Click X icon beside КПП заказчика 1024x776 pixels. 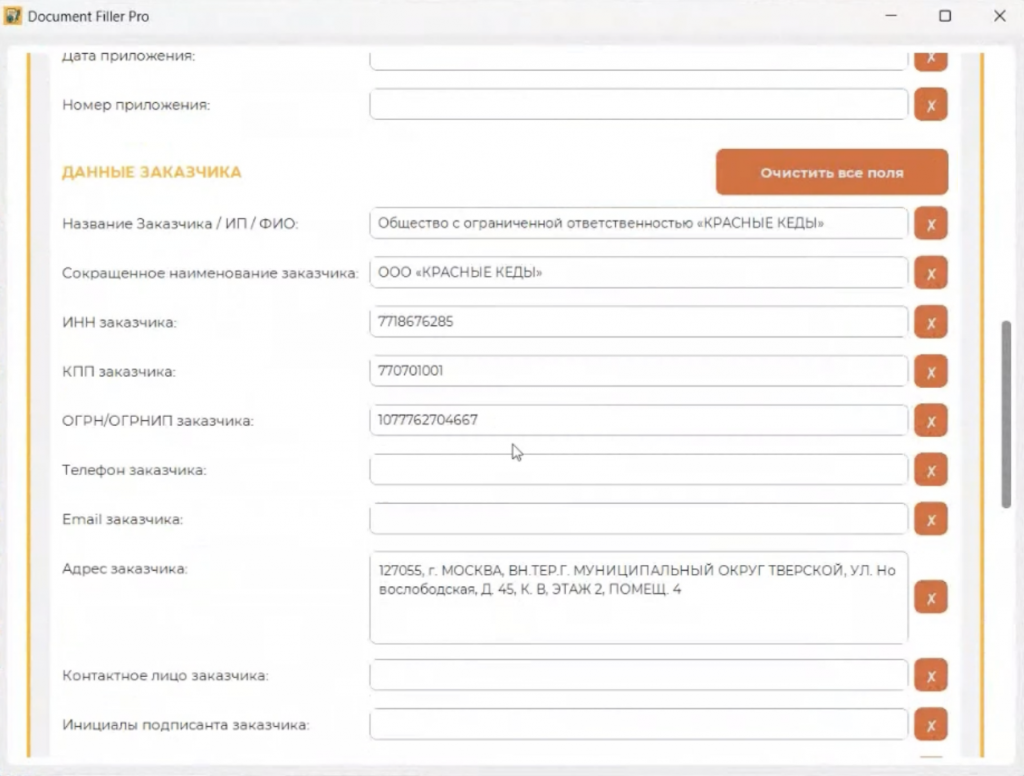(x=930, y=372)
